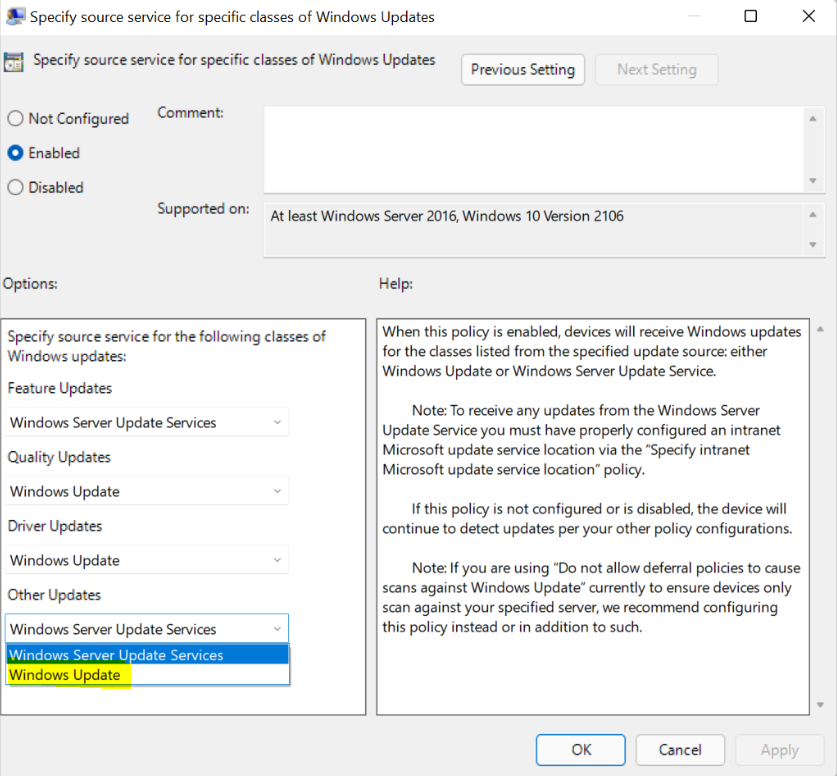Click the policy setting icon beside the heading

tap(14, 61)
